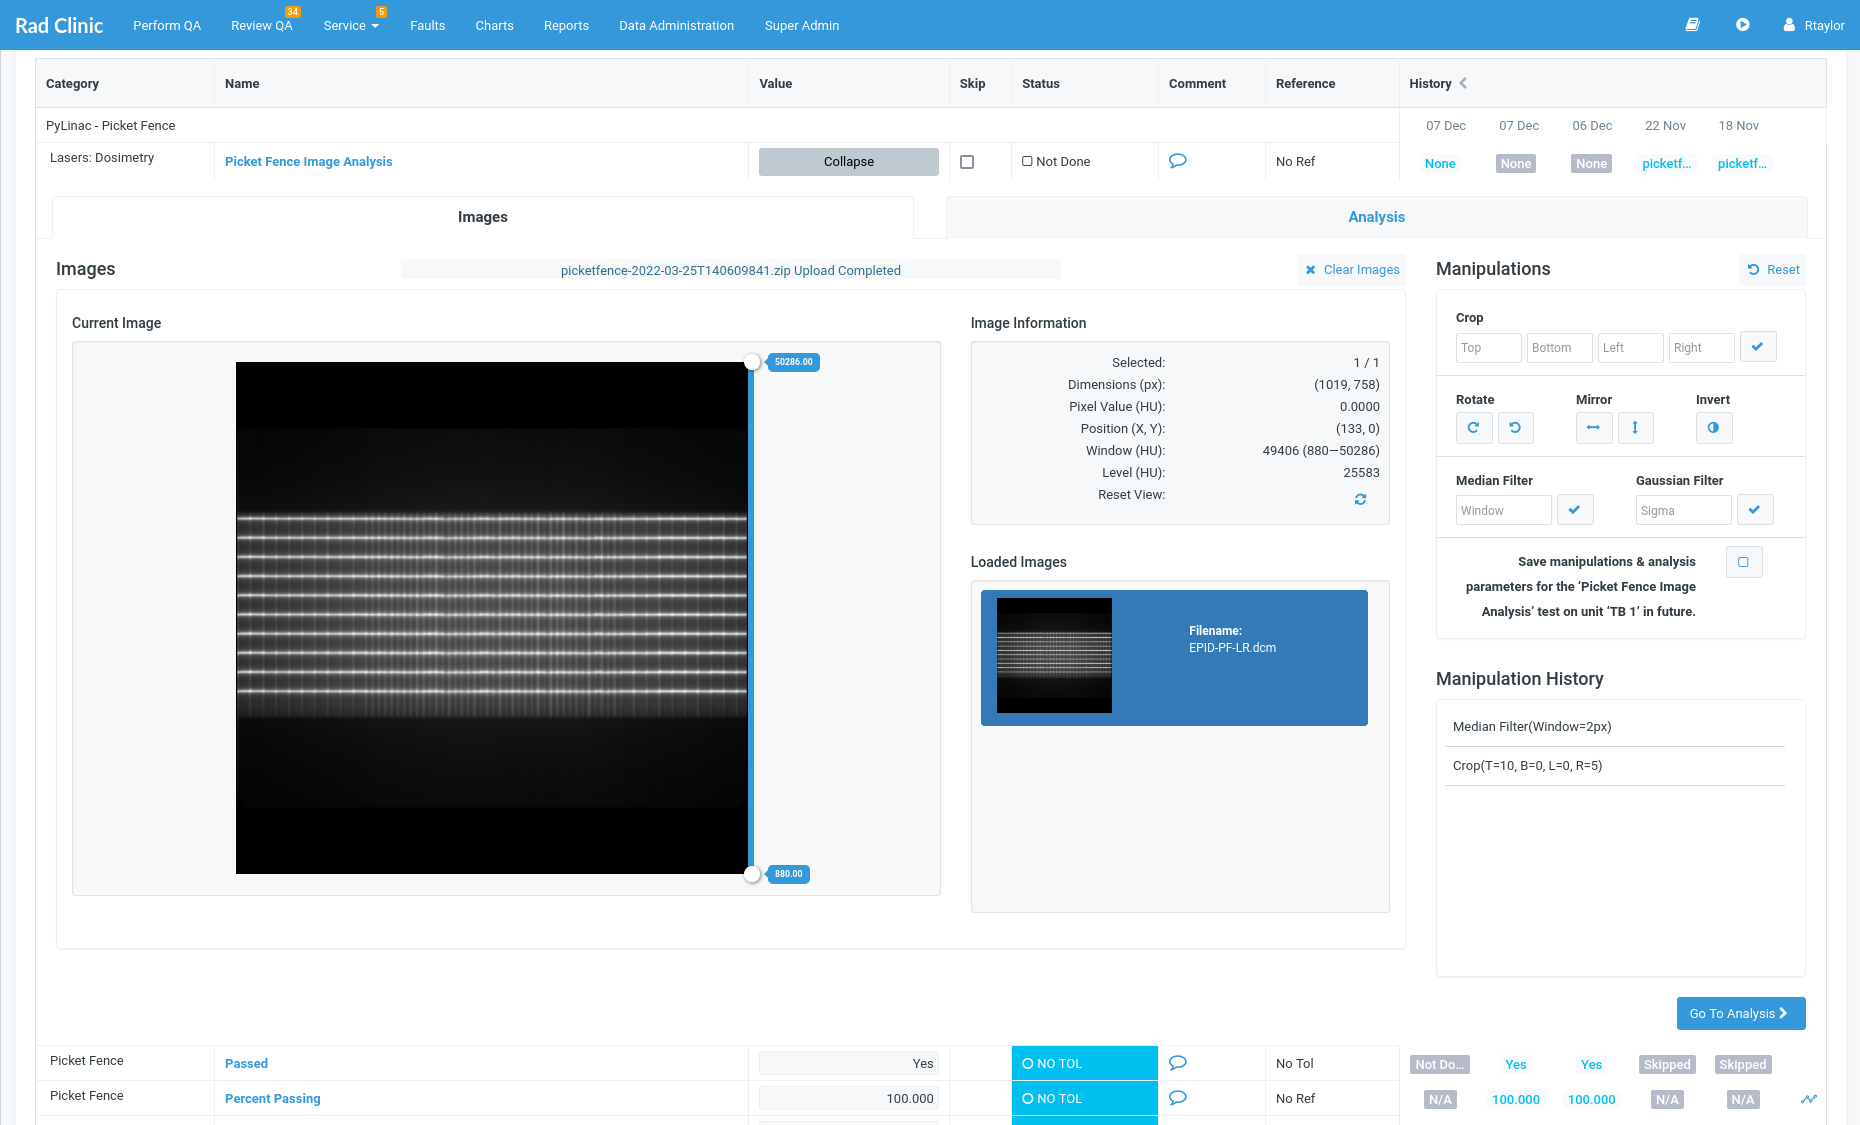Screen dimensions: 1860x1125
Task: Switch to the Analysis tab
Action: tap(1376, 217)
